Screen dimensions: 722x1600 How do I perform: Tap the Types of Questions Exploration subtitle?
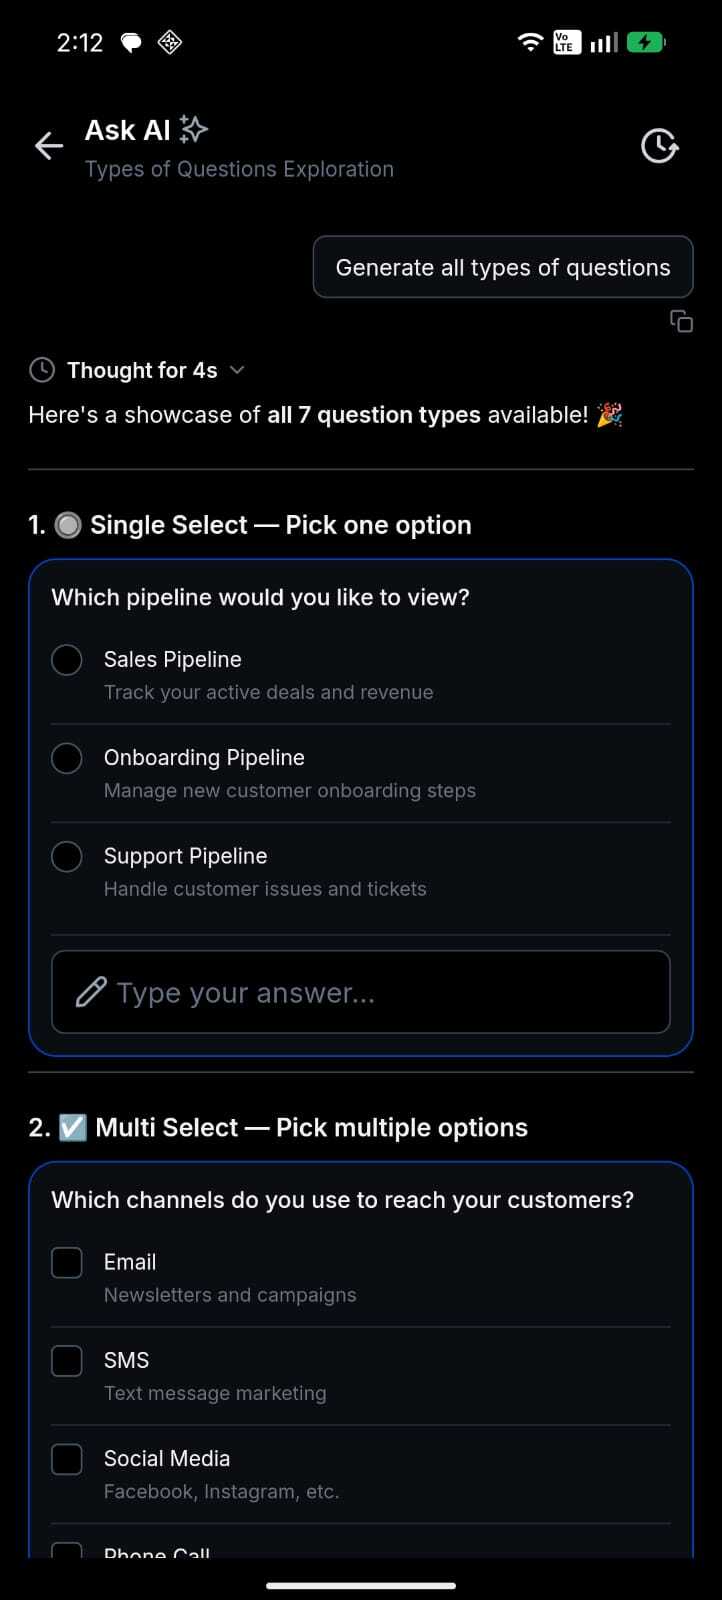click(239, 169)
